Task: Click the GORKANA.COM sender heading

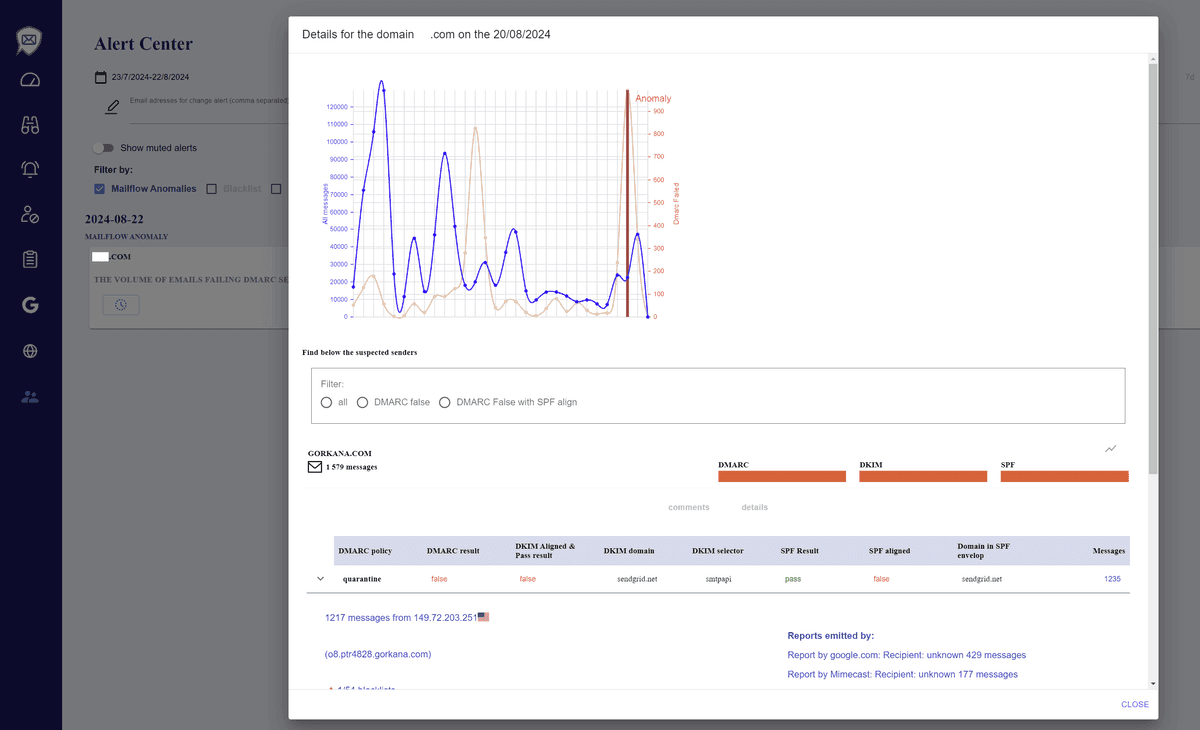Action: click(x=339, y=453)
